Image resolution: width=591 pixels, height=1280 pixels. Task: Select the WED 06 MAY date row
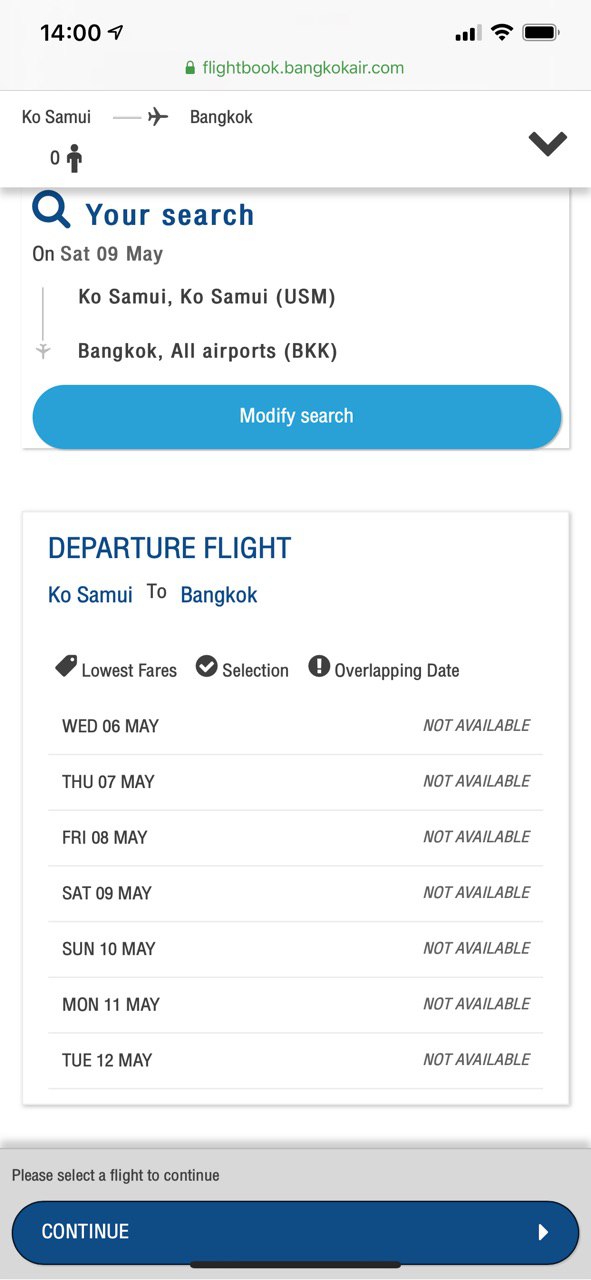tap(295, 726)
